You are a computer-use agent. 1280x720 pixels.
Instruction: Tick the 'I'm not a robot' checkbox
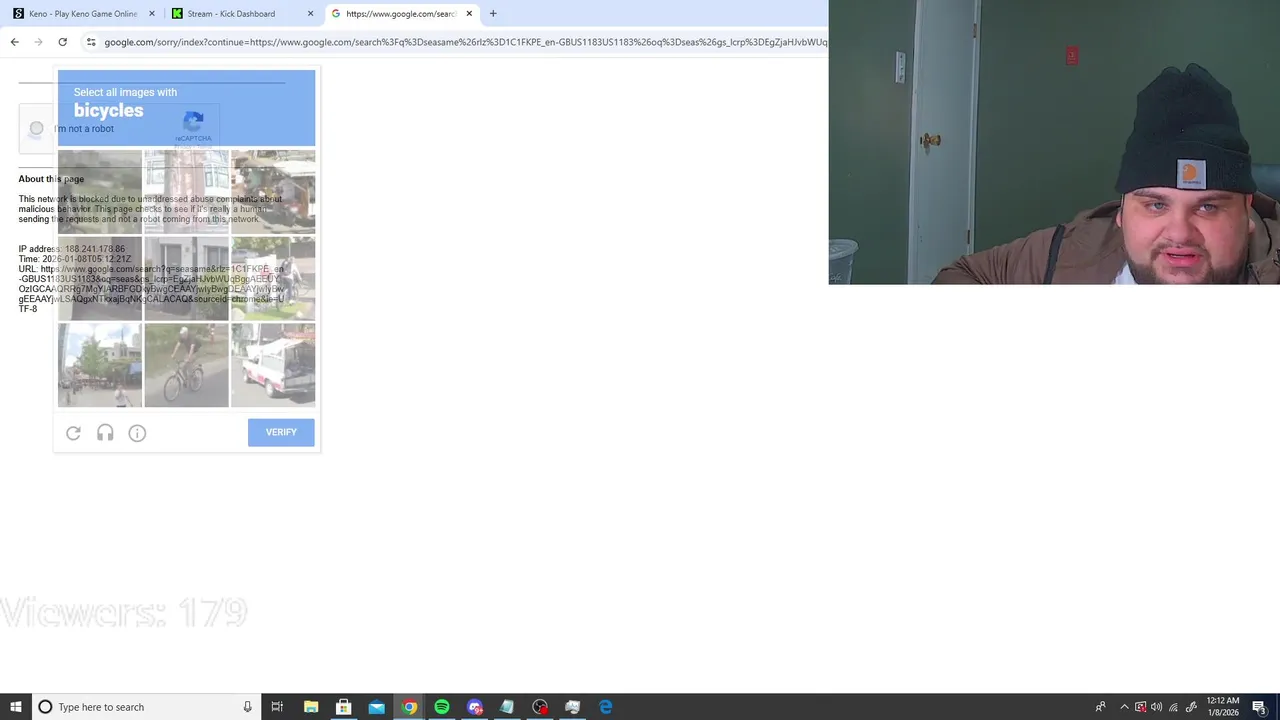pyautogui.click(x=37, y=128)
